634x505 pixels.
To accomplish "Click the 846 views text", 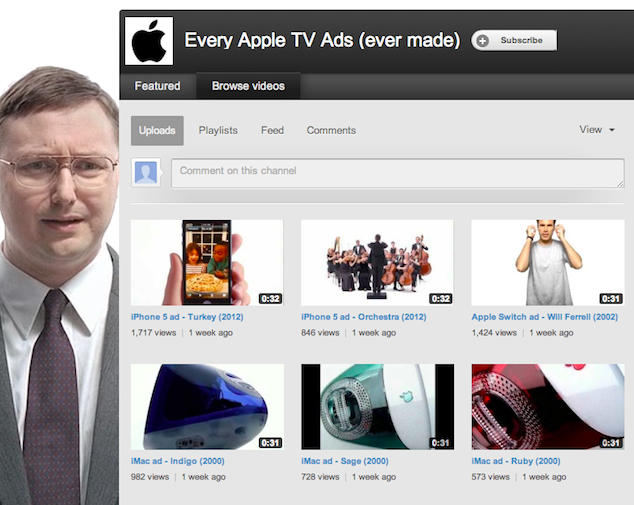I will (x=320, y=333).
